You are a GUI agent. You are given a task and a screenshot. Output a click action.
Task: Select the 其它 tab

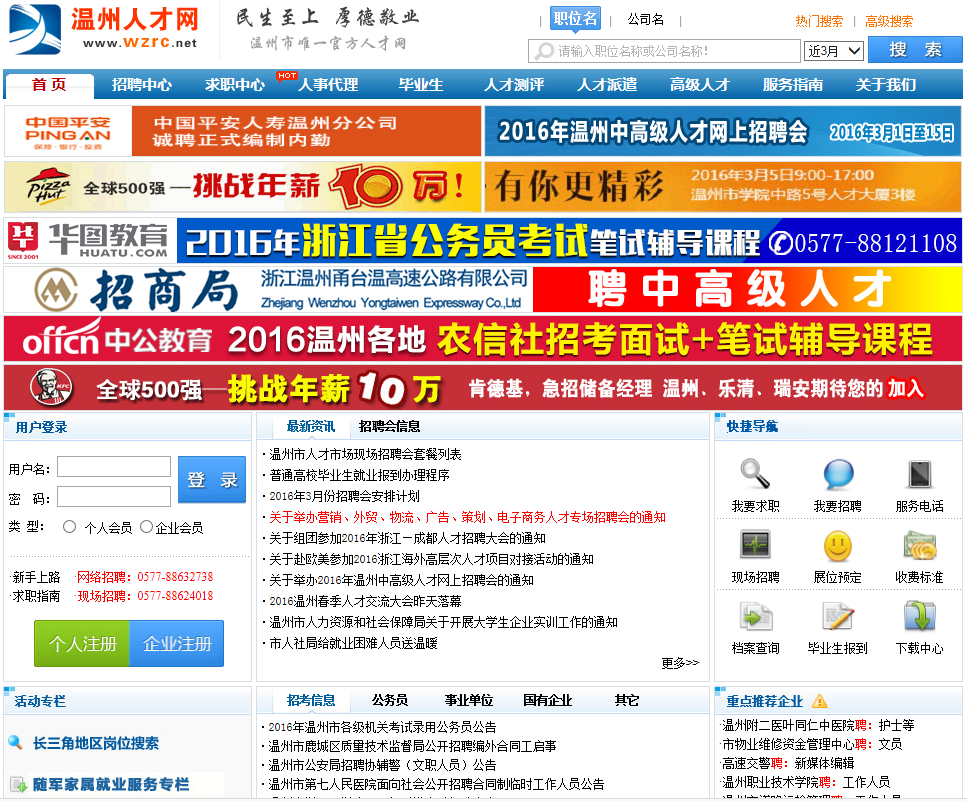pyautogui.click(x=627, y=700)
